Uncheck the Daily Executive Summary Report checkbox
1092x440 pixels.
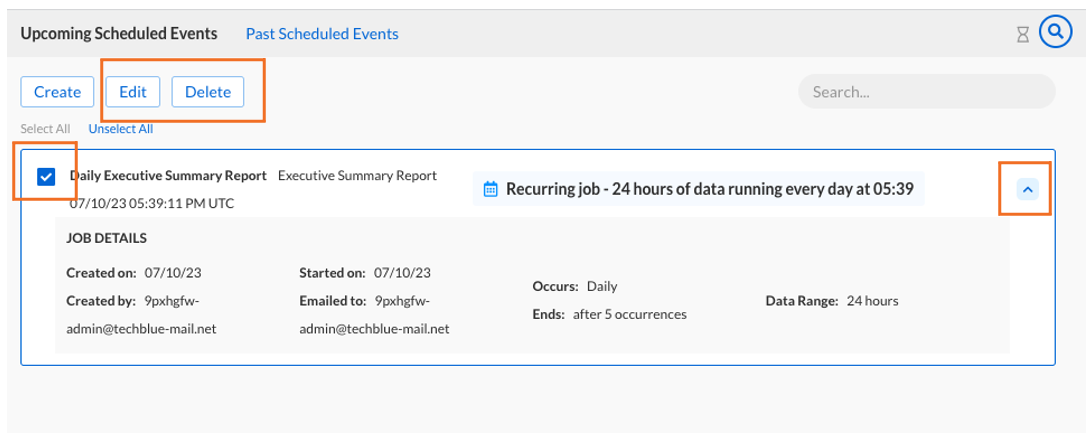tap(45, 177)
